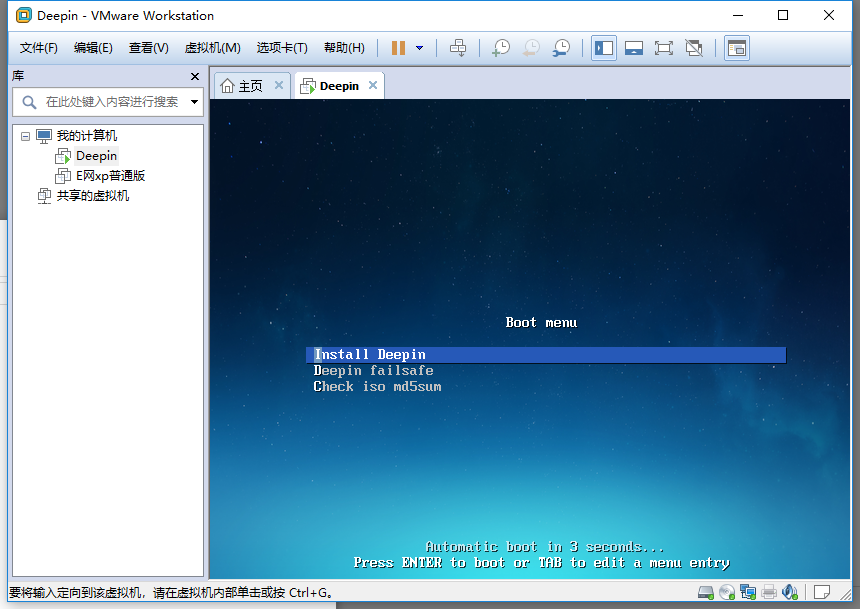Click the message log icon in the status bar
860x609 pixels.
(x=821, y=593)
